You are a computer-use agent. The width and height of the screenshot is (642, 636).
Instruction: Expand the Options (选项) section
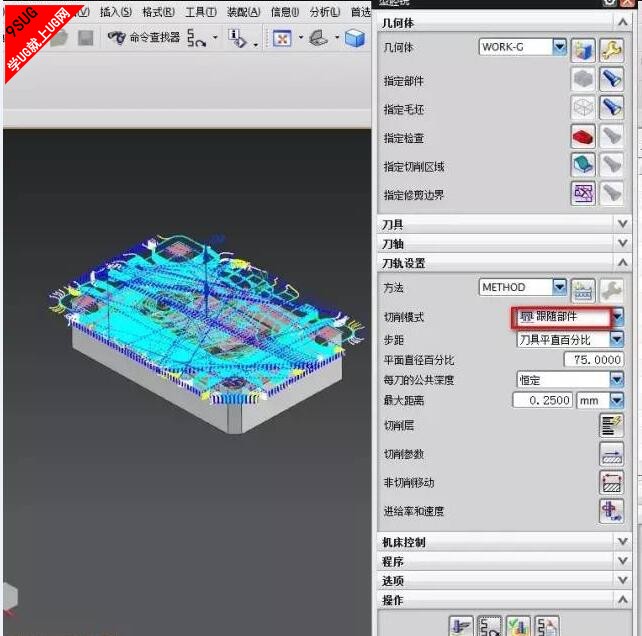622,580
